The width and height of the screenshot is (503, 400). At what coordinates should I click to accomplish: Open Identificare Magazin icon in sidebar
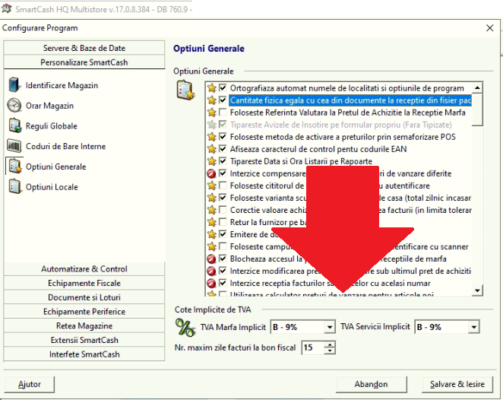point(14,85)
